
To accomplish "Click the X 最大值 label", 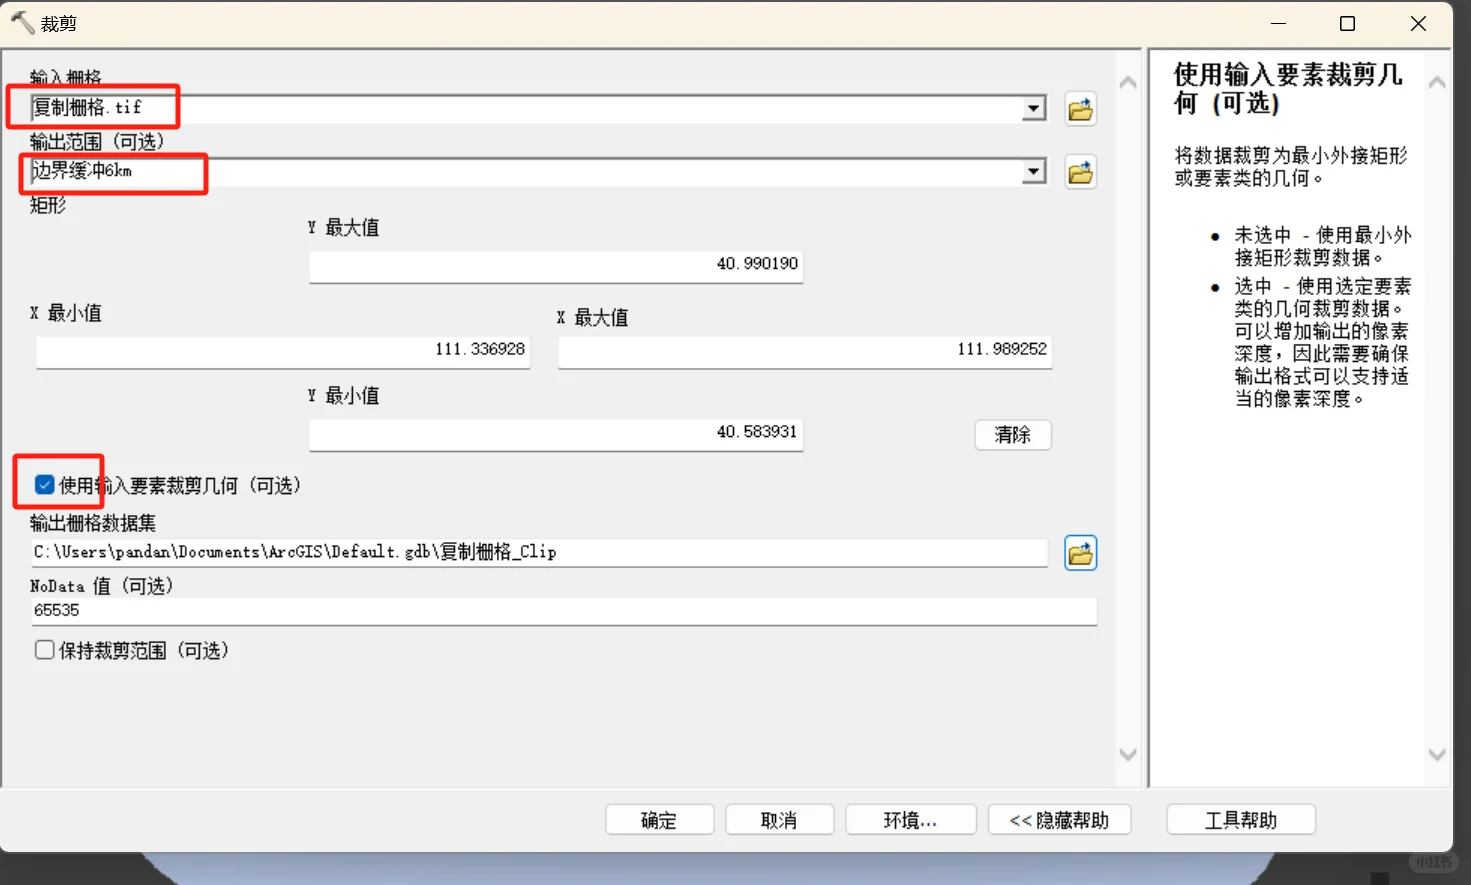I will (x=593, y=318).
